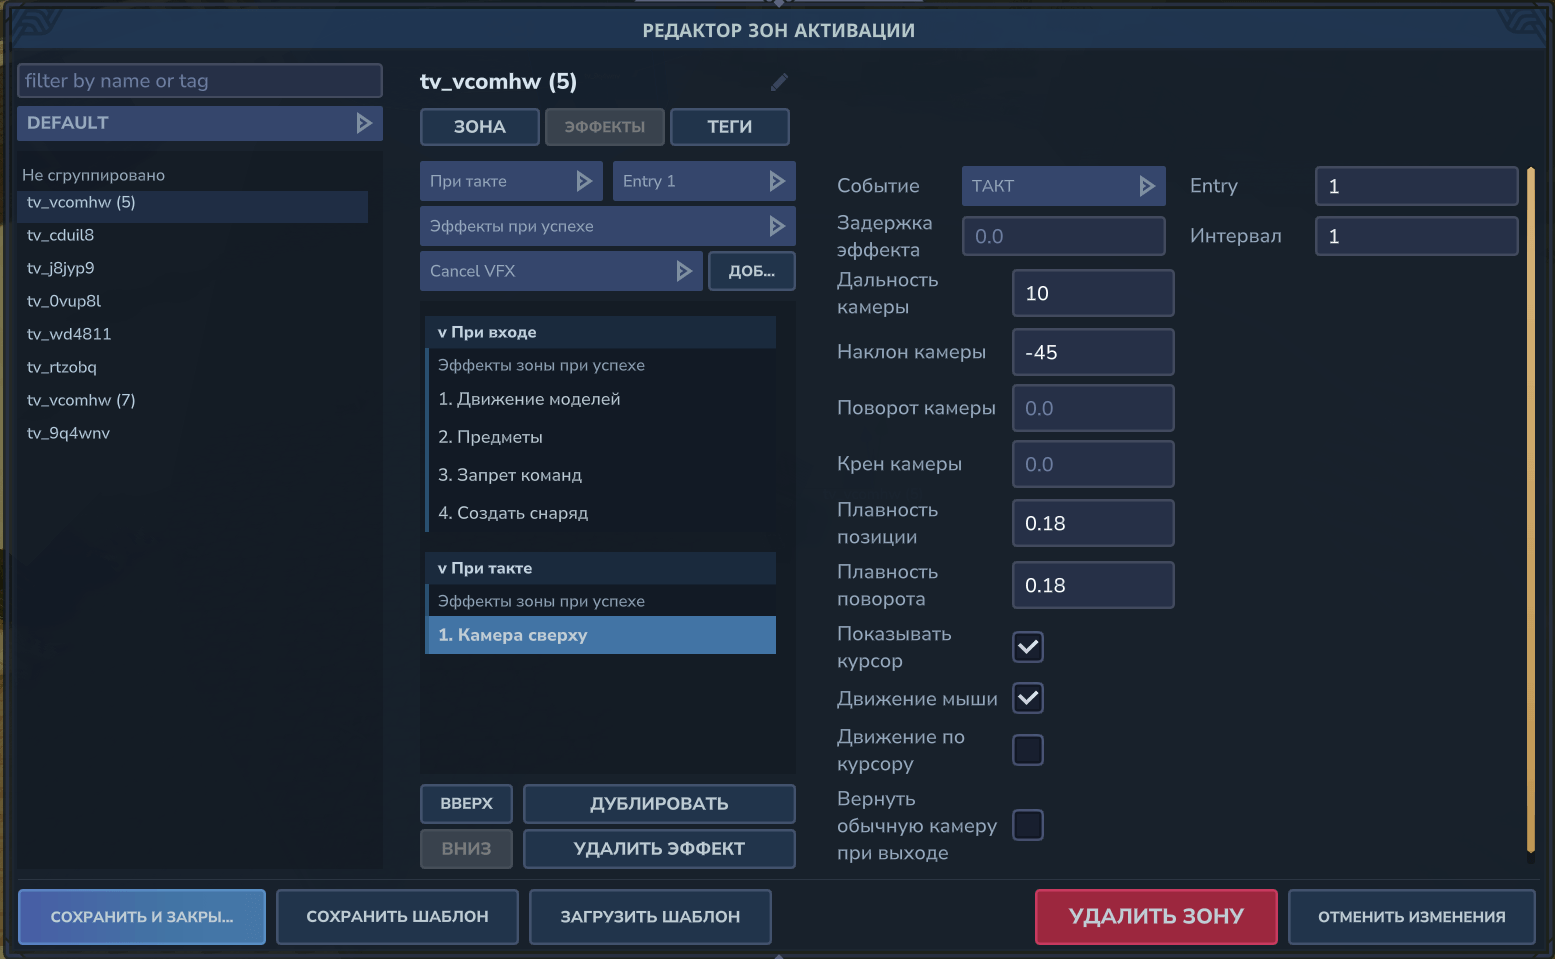Screen dimensions: 1555x959
Task: Select zone tv_cduil8 in the list
Action: click(193, 235)
